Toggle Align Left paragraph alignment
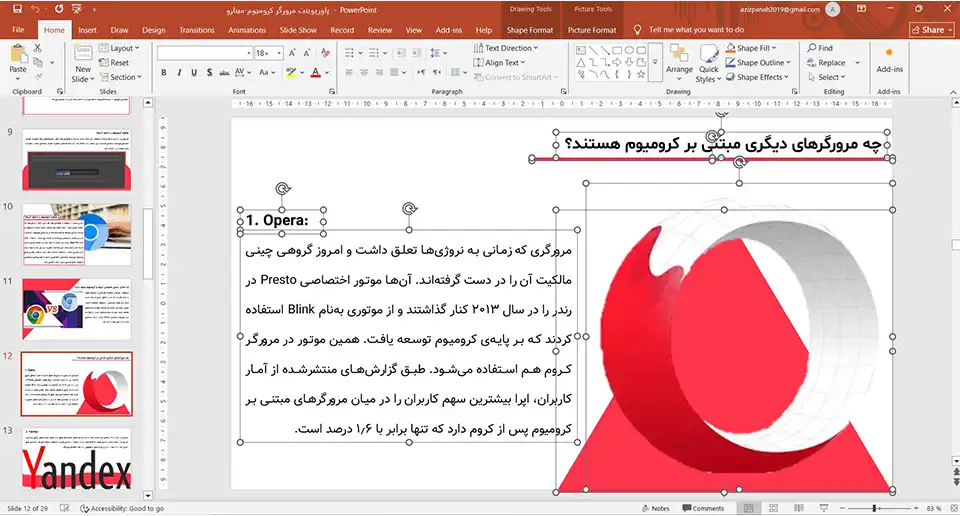 [349, 72]
